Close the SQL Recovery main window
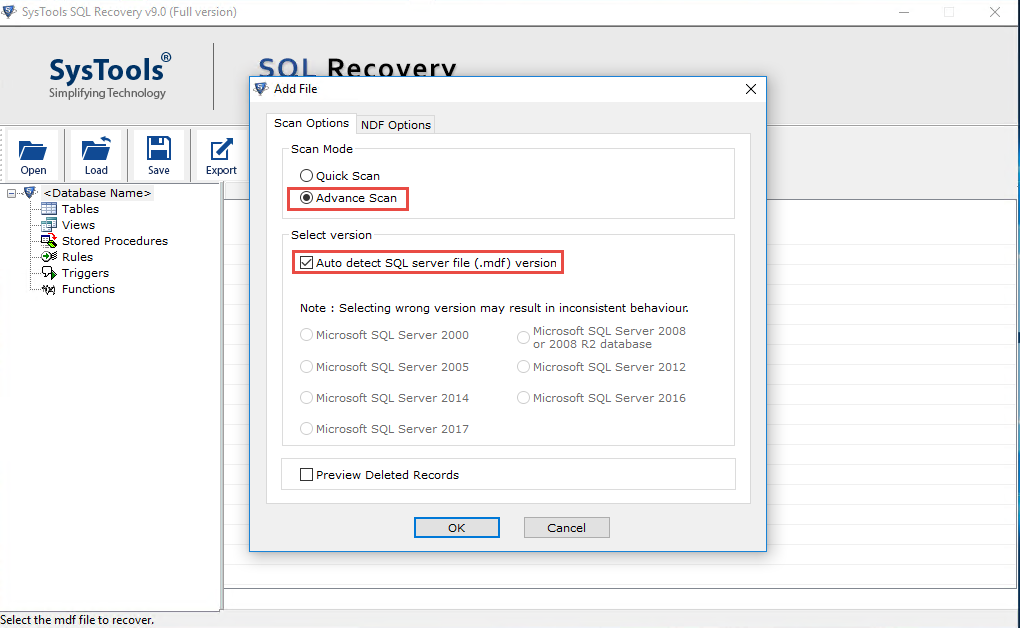This screenshot has height=628, width=1020. pos(995,12)
